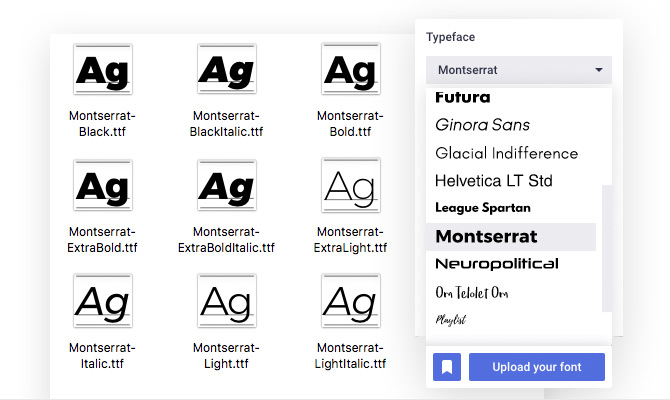Select the Montserrat-Italic.ttf file icon

click(x=103, y=301)
